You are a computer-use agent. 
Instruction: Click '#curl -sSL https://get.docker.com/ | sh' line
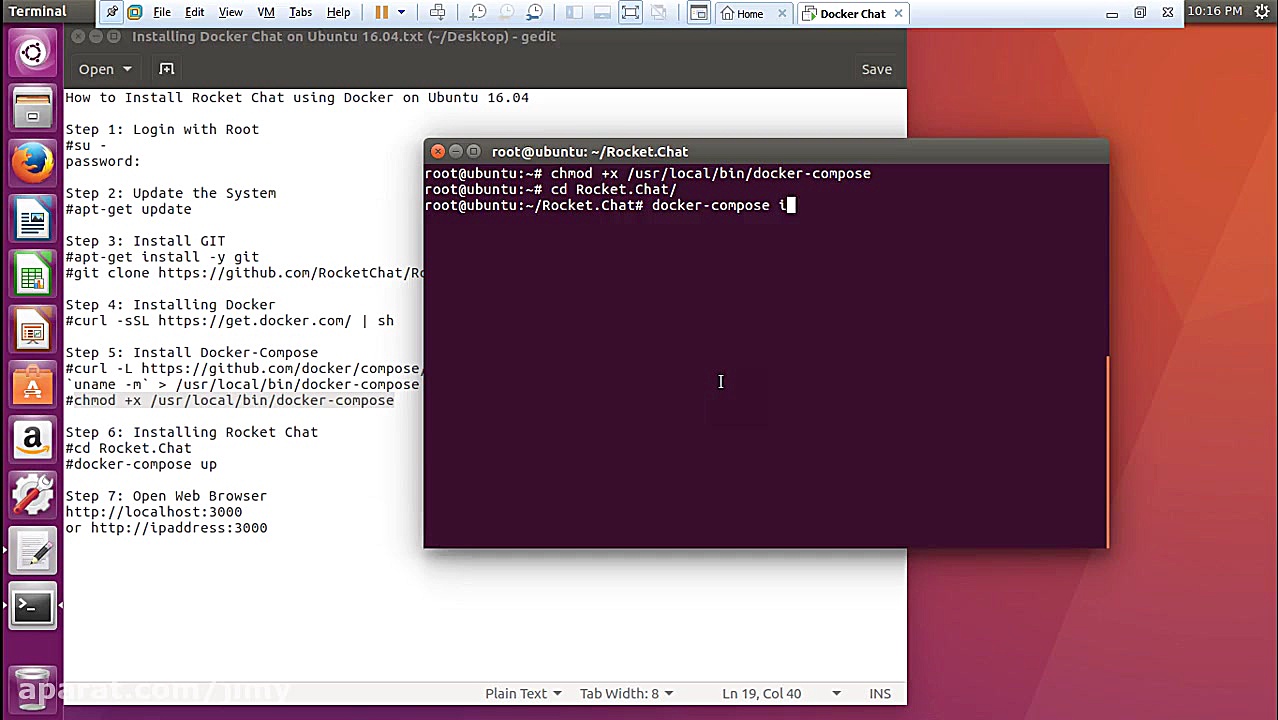tap(230, 321)
